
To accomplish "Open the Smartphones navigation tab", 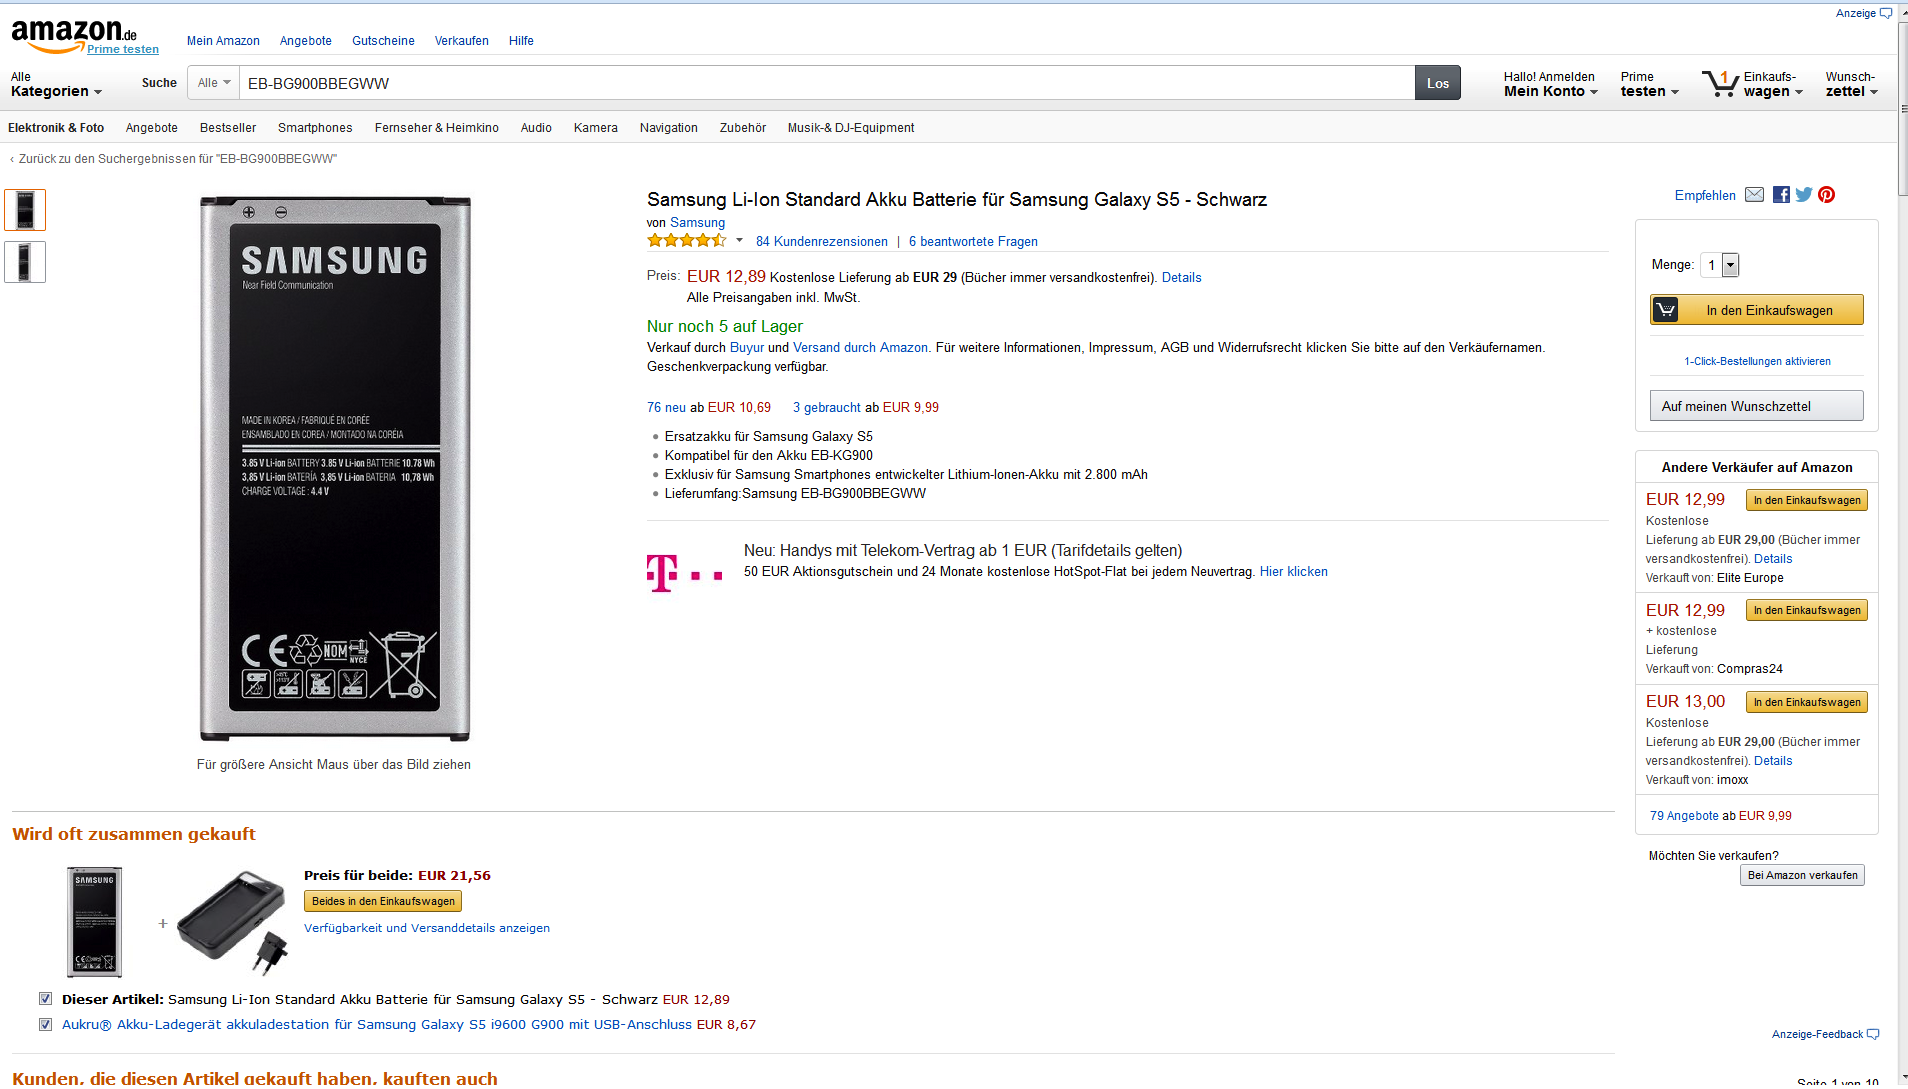I will 315,128.
